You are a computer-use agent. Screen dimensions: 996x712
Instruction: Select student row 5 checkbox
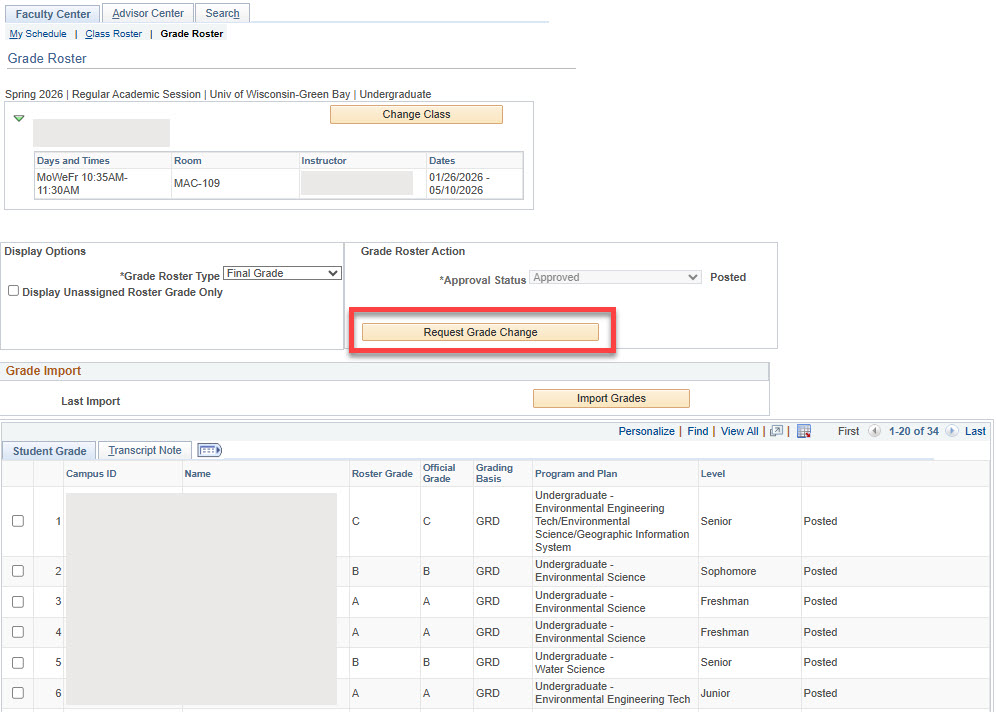[x=18, y=662]
